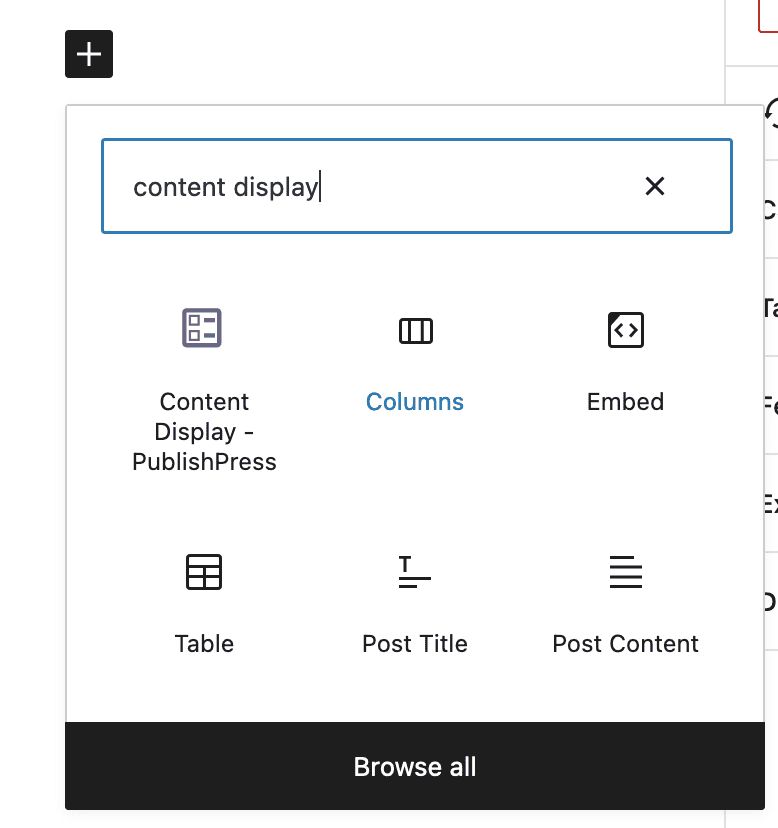Add the Post Content block icon
Image resolution: width=778 pixels, height=828 pixels.
tap(626, 572)
